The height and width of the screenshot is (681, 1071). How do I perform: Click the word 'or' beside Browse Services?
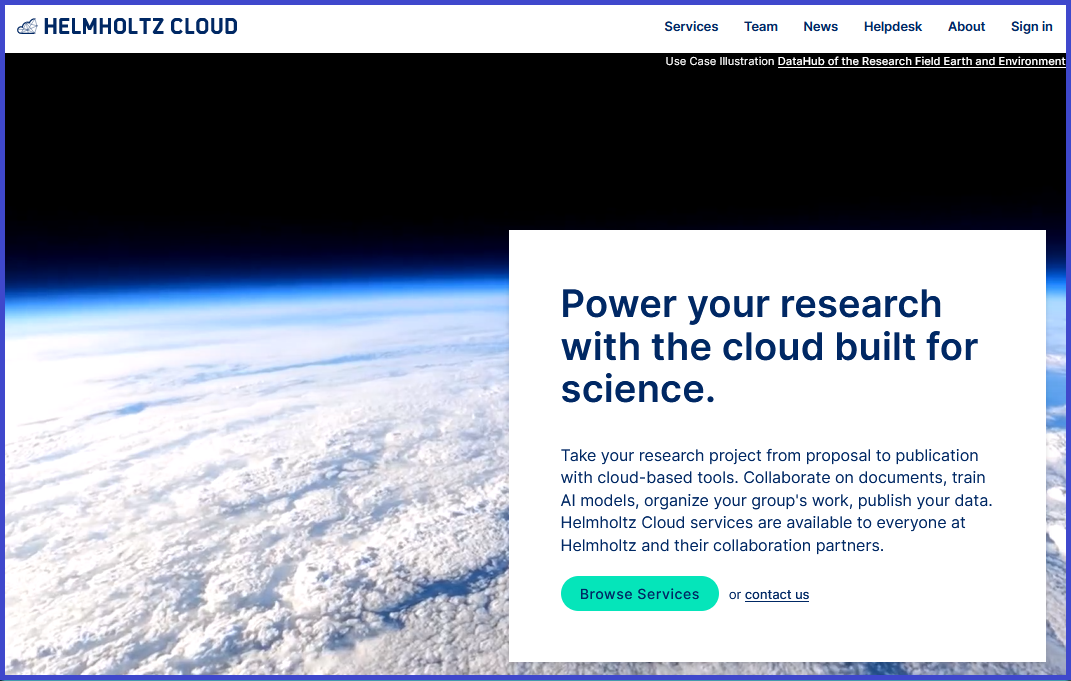[x=735, y=595]
